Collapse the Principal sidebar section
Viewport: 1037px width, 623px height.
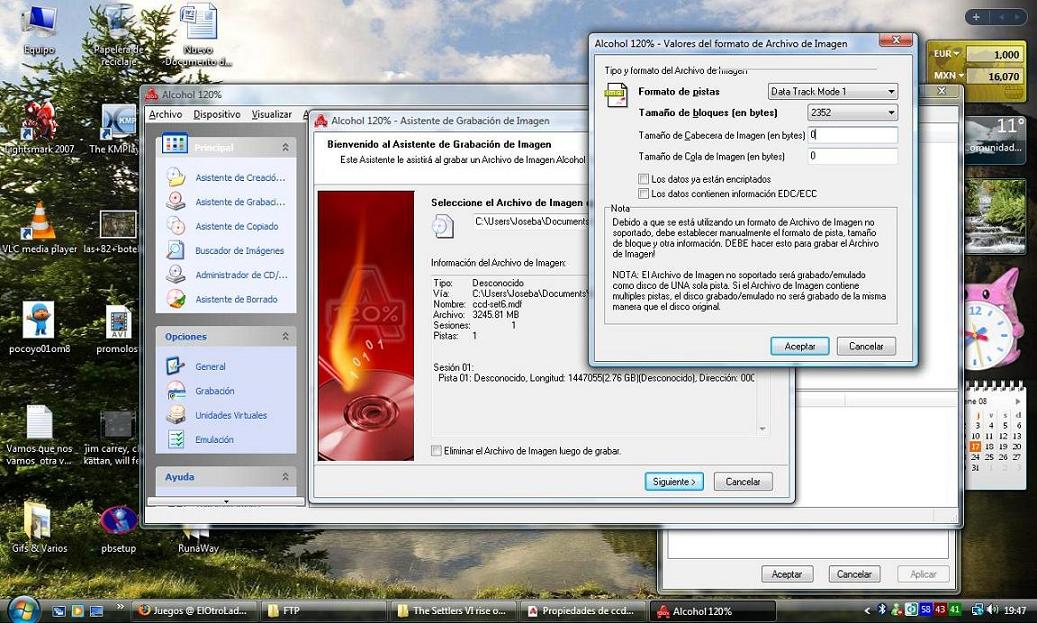(285, 147)
